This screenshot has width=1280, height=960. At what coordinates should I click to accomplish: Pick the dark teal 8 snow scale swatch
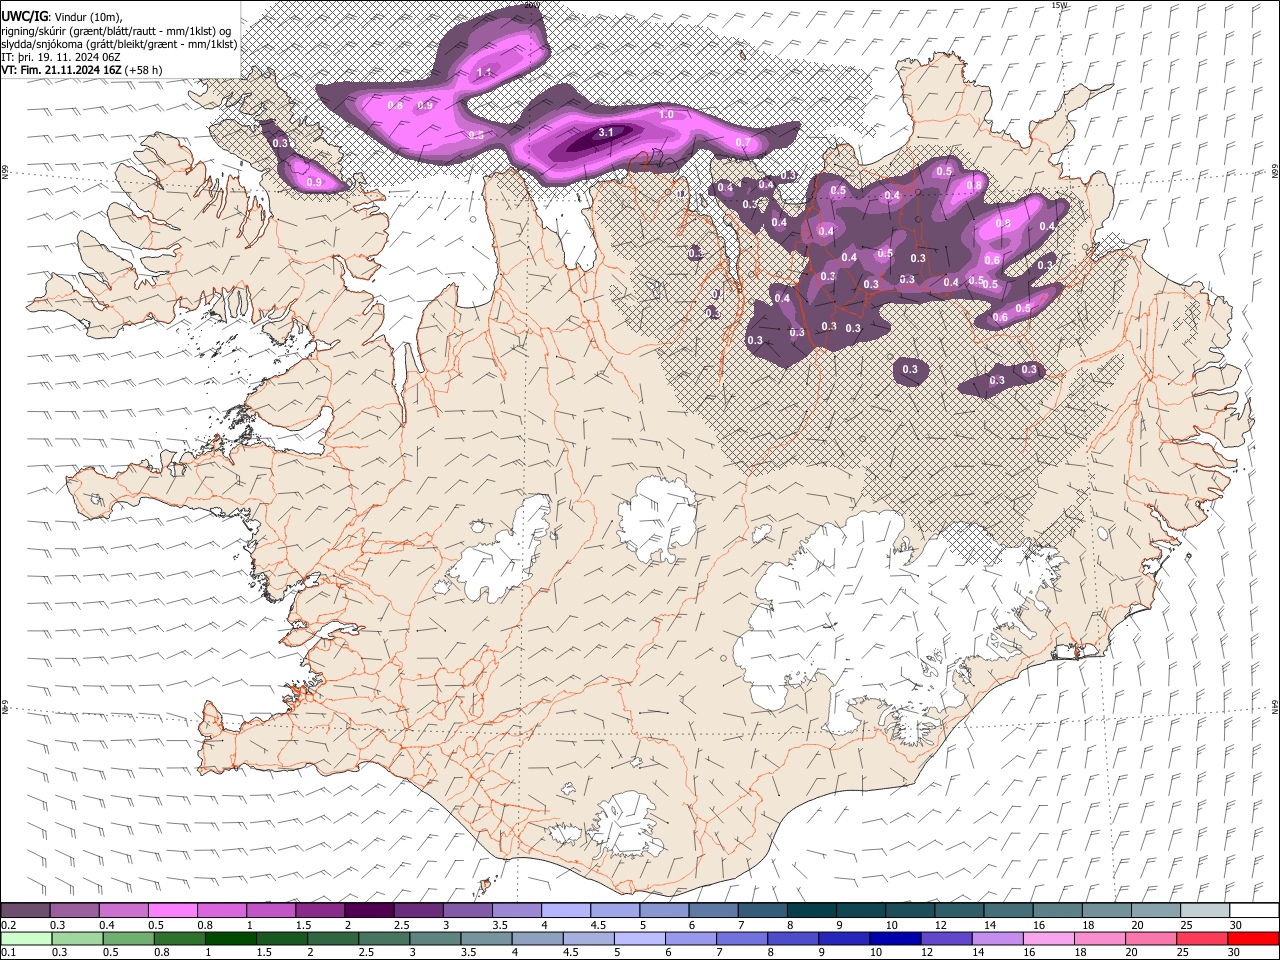pos(812,910)
